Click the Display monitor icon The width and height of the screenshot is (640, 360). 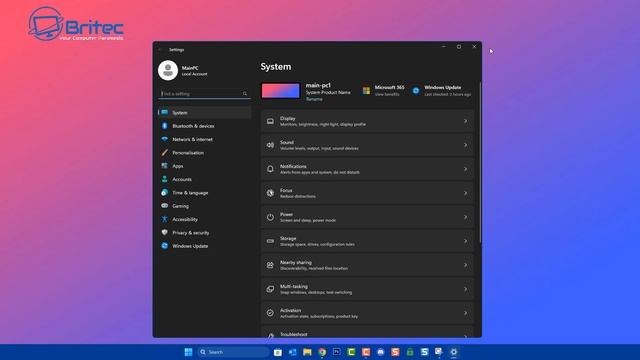(x=270, y=121)
